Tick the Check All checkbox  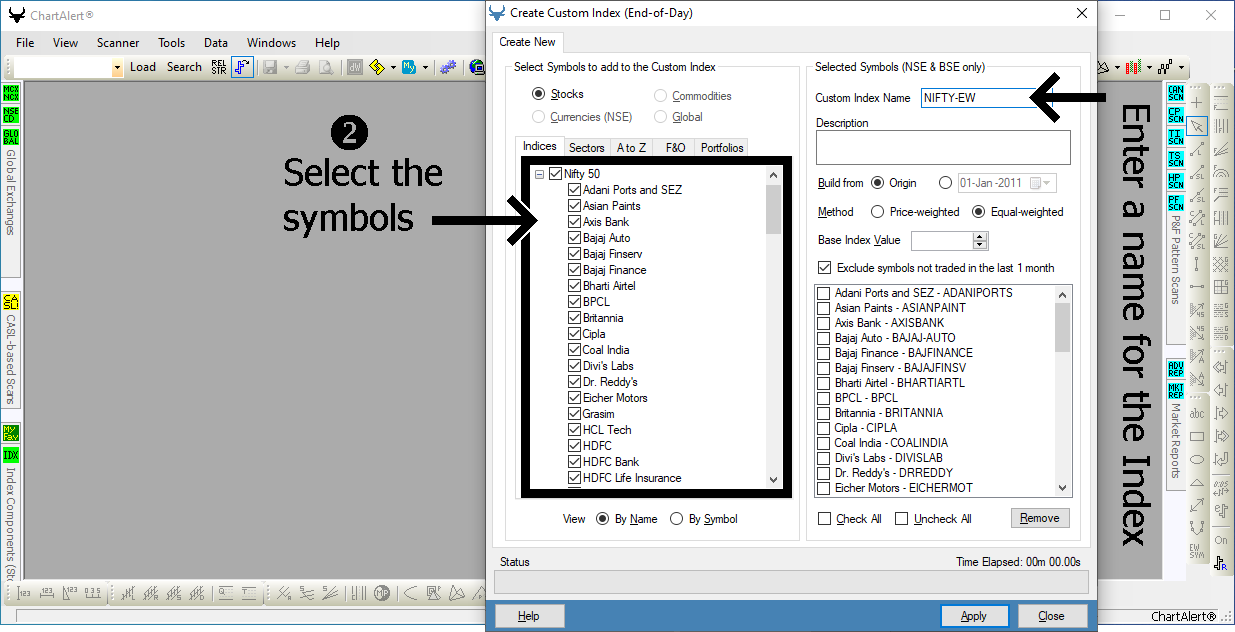(x=825, y=519)
